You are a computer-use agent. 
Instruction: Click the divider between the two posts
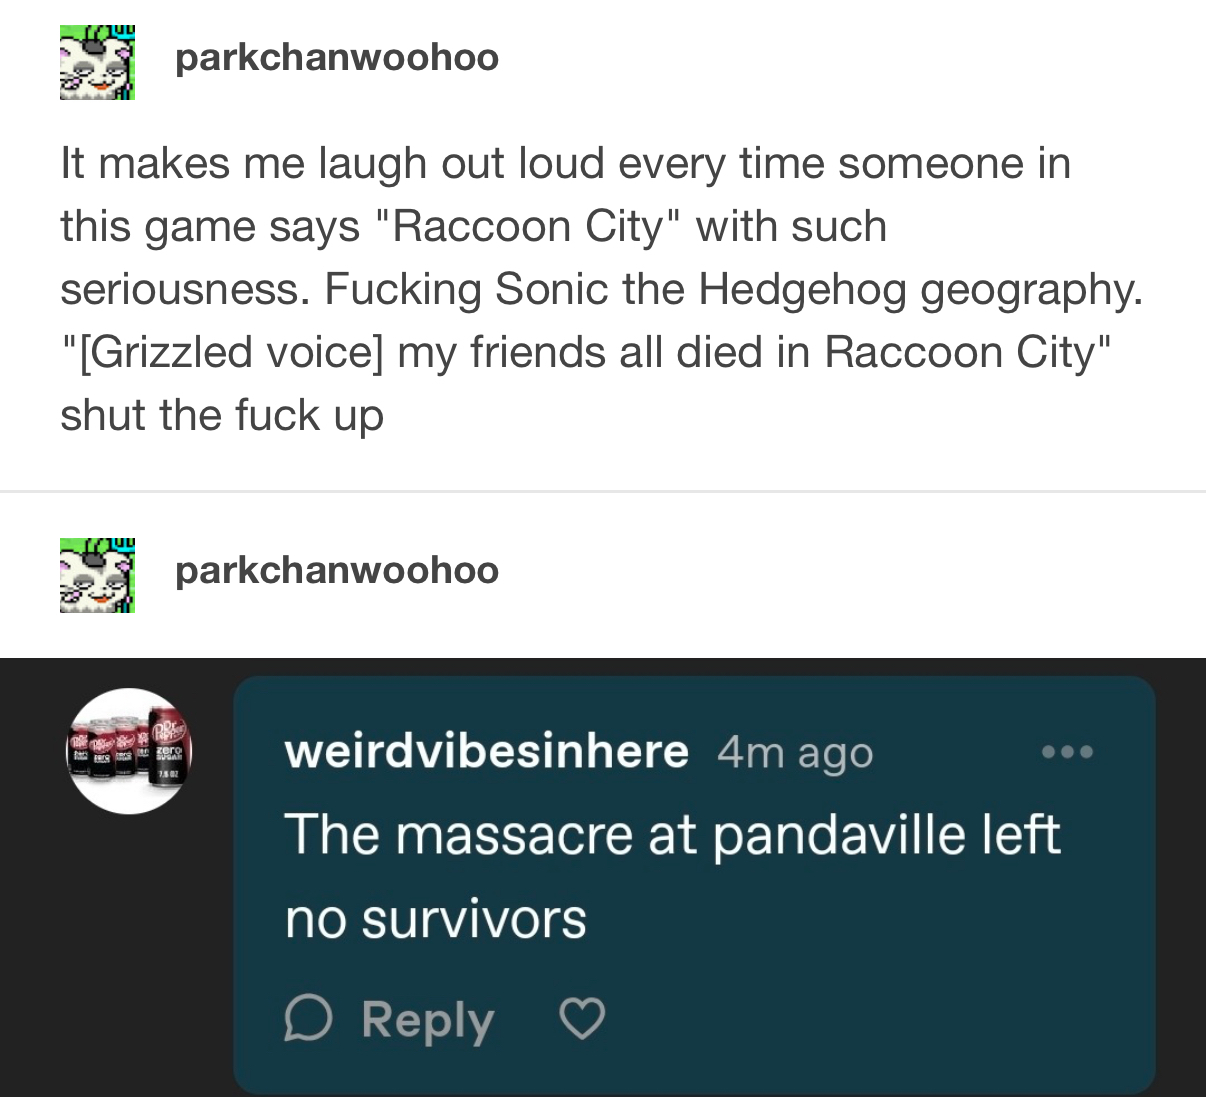click(x=603, y=491)
